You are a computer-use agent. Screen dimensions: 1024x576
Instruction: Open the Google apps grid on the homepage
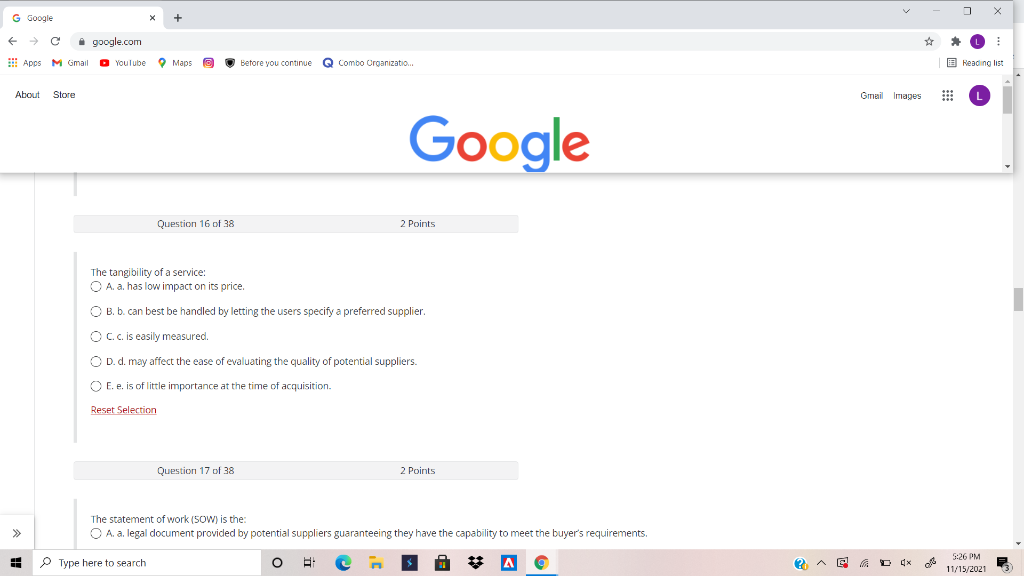(946, 95)
